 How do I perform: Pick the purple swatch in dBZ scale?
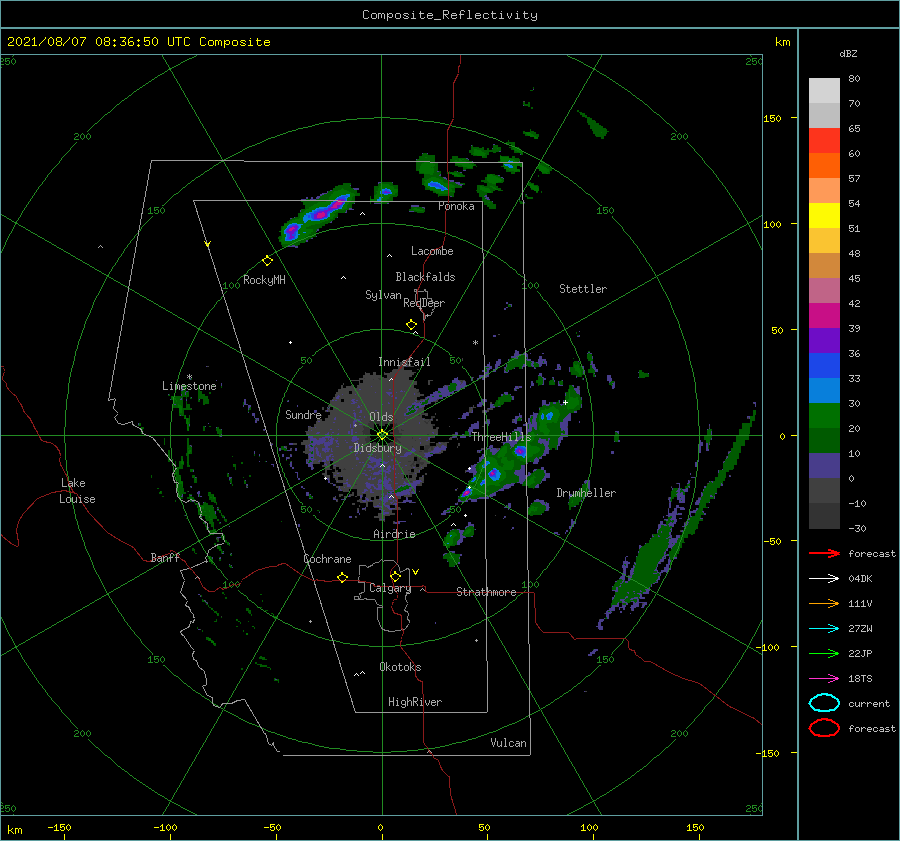(x=824, y=340)
